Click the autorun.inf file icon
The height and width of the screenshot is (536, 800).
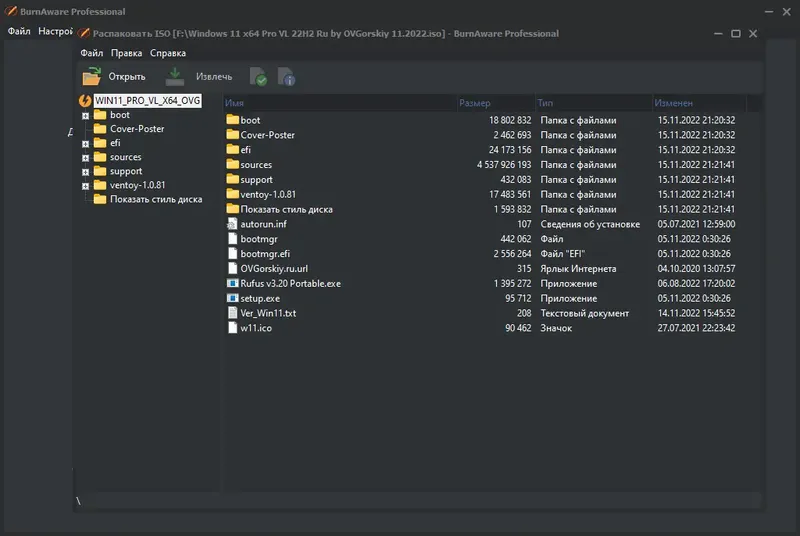232,224
